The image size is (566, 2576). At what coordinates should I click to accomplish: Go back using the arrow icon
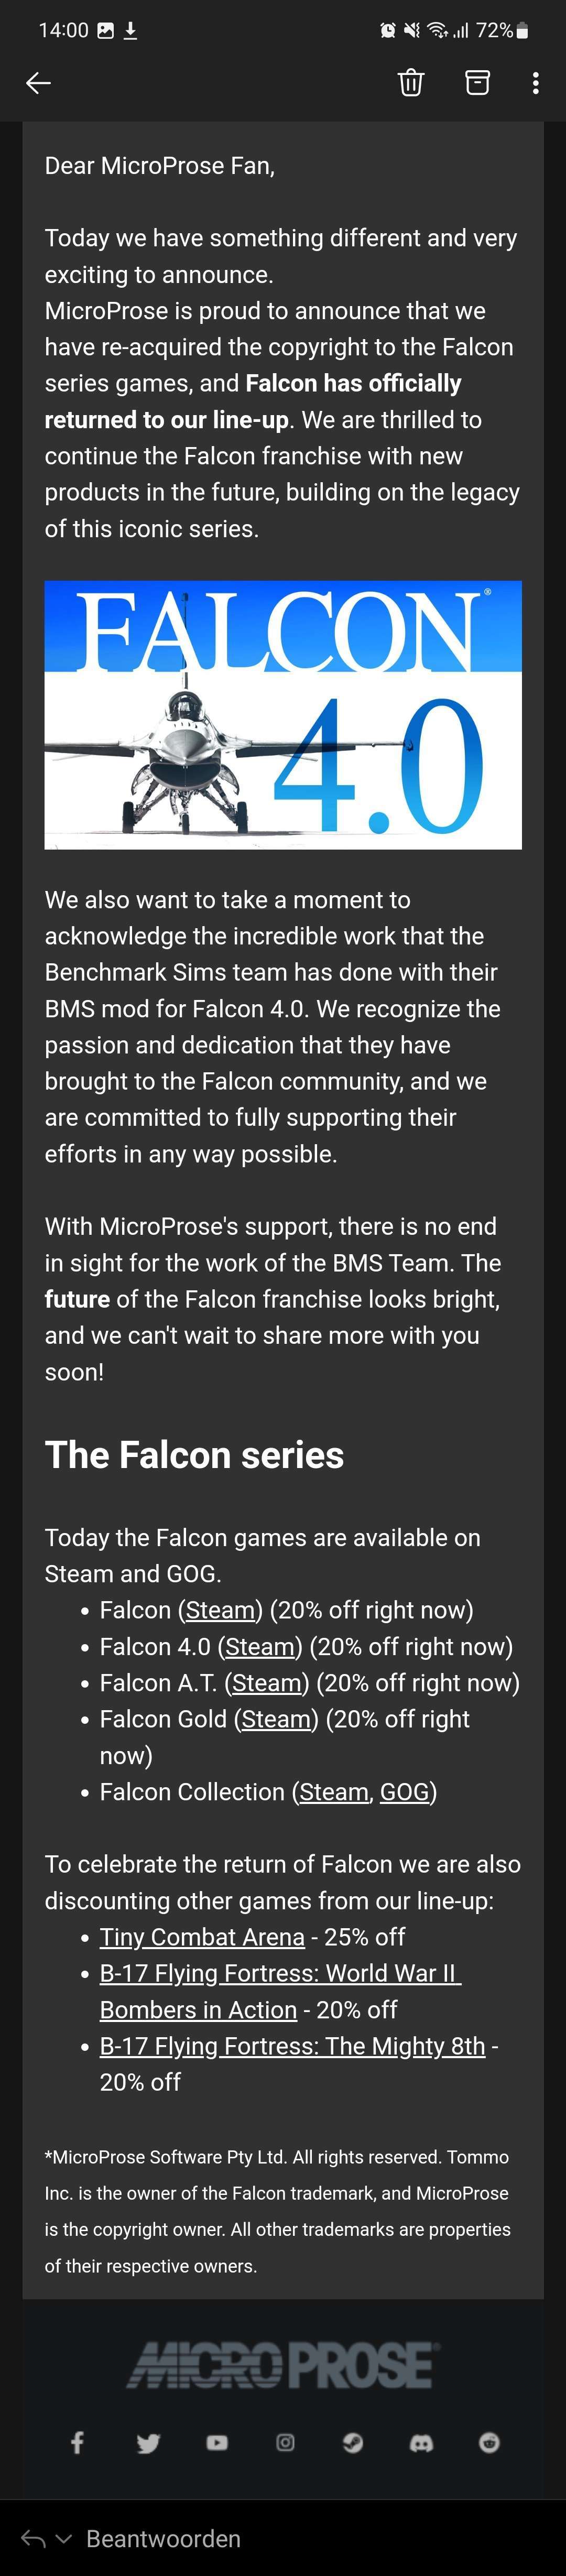(38, 83)
